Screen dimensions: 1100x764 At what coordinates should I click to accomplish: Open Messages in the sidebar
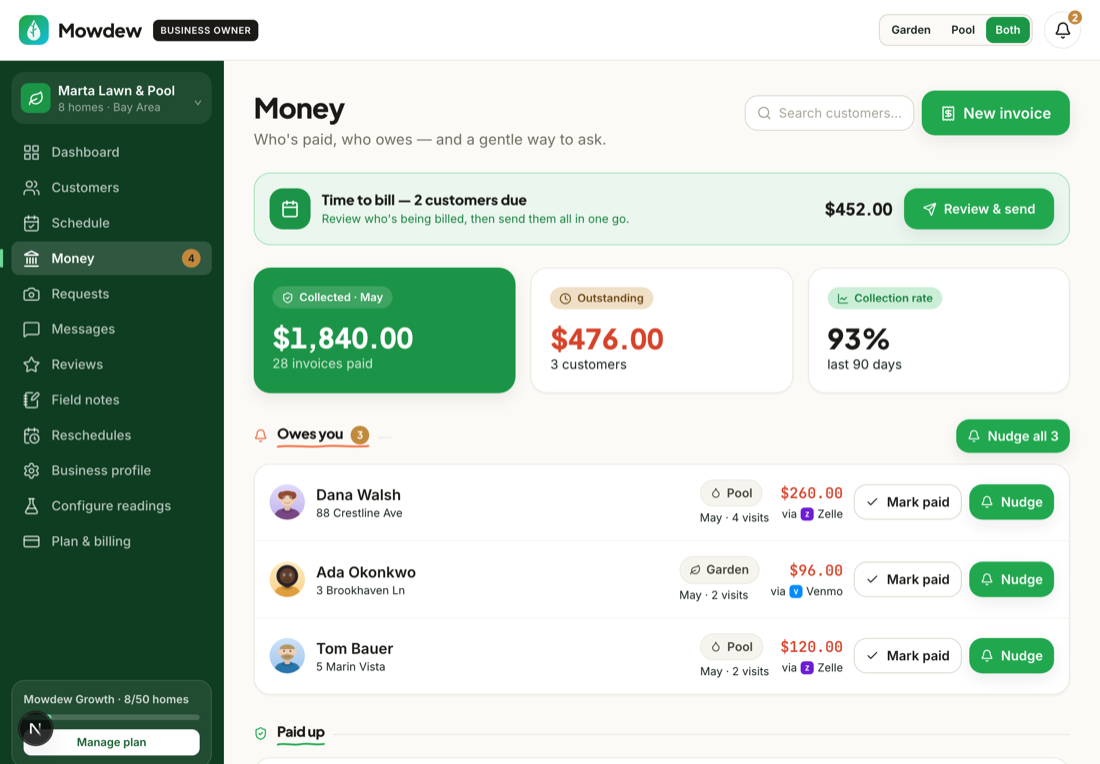point(112,329)
